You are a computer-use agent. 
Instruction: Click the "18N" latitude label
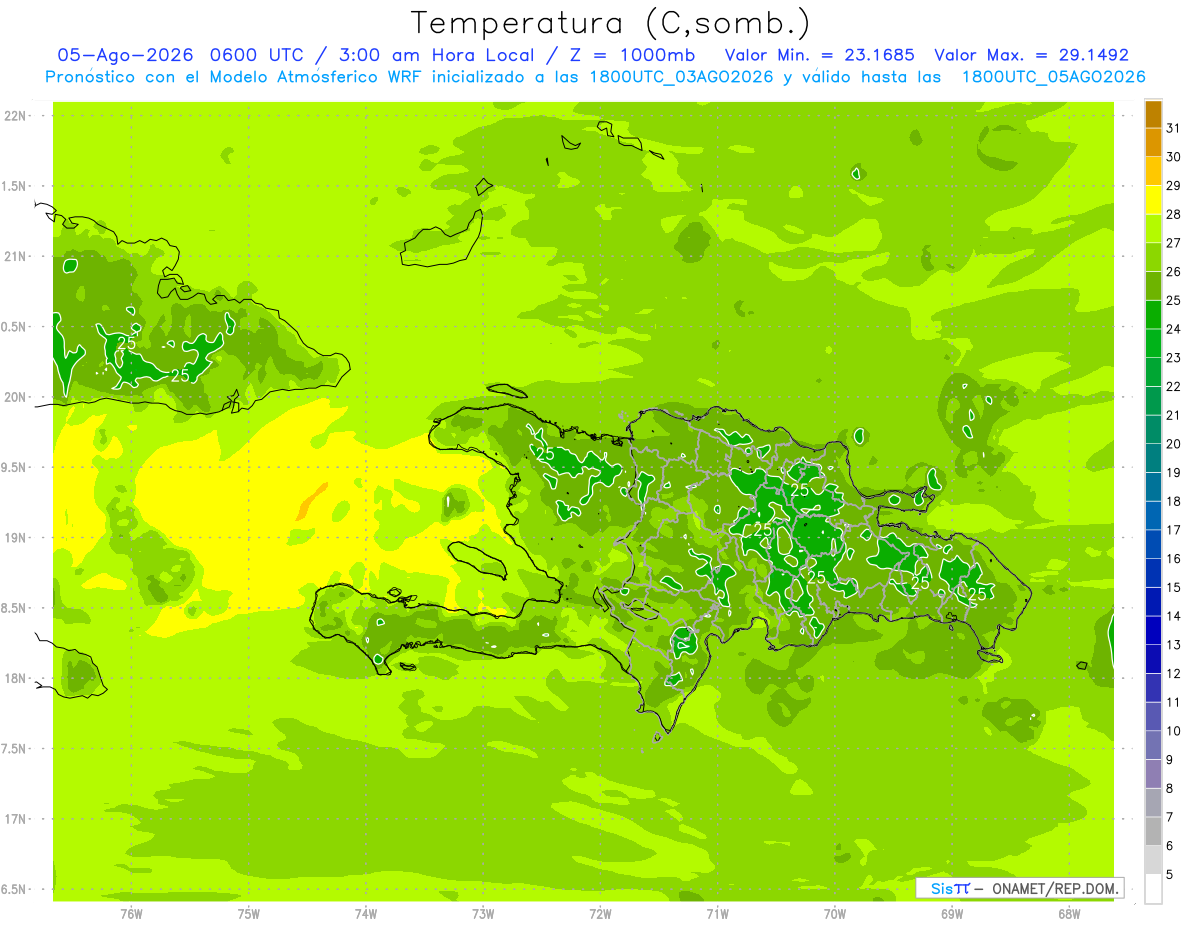(x=15, y=679)
